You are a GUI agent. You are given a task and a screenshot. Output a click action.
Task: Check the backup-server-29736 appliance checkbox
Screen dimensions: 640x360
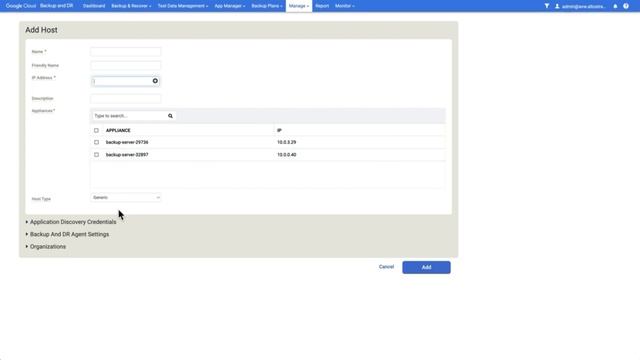tap(96, 142)
